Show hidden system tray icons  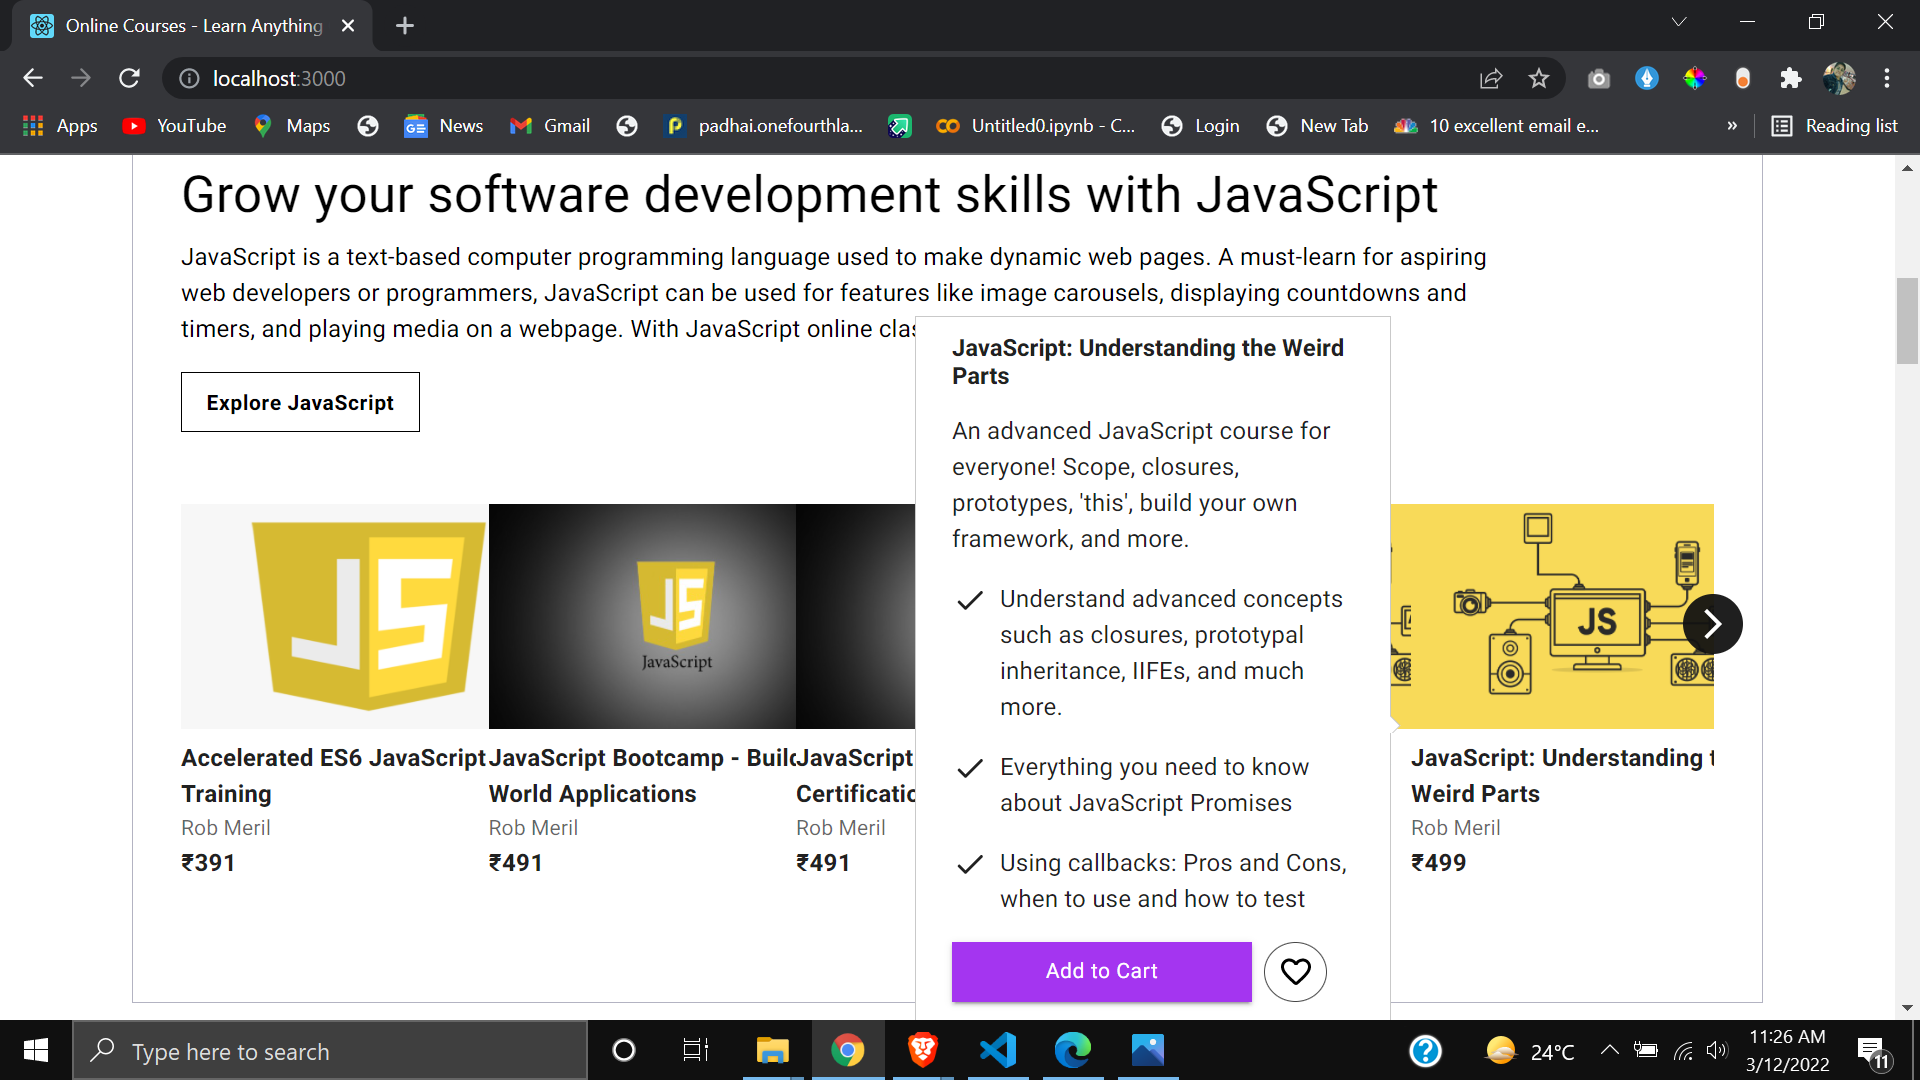tap(1609, 1050)
